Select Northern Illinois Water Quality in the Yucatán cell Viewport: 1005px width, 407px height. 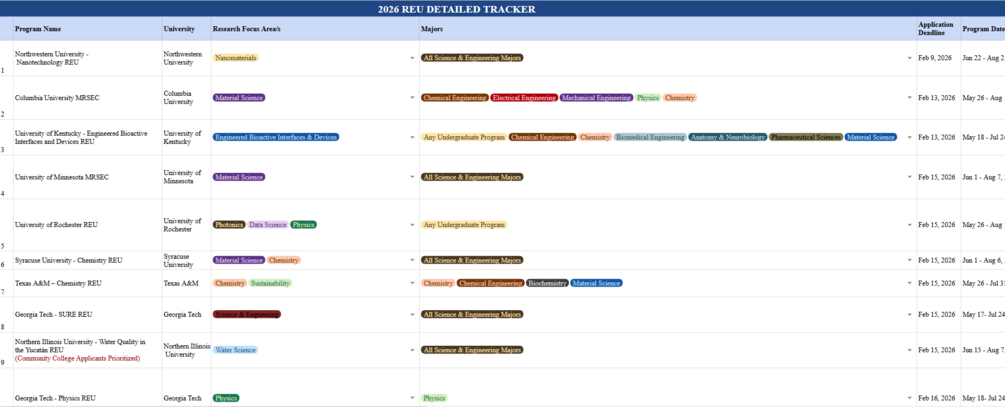pyautogui.click(x=87, y=350)
